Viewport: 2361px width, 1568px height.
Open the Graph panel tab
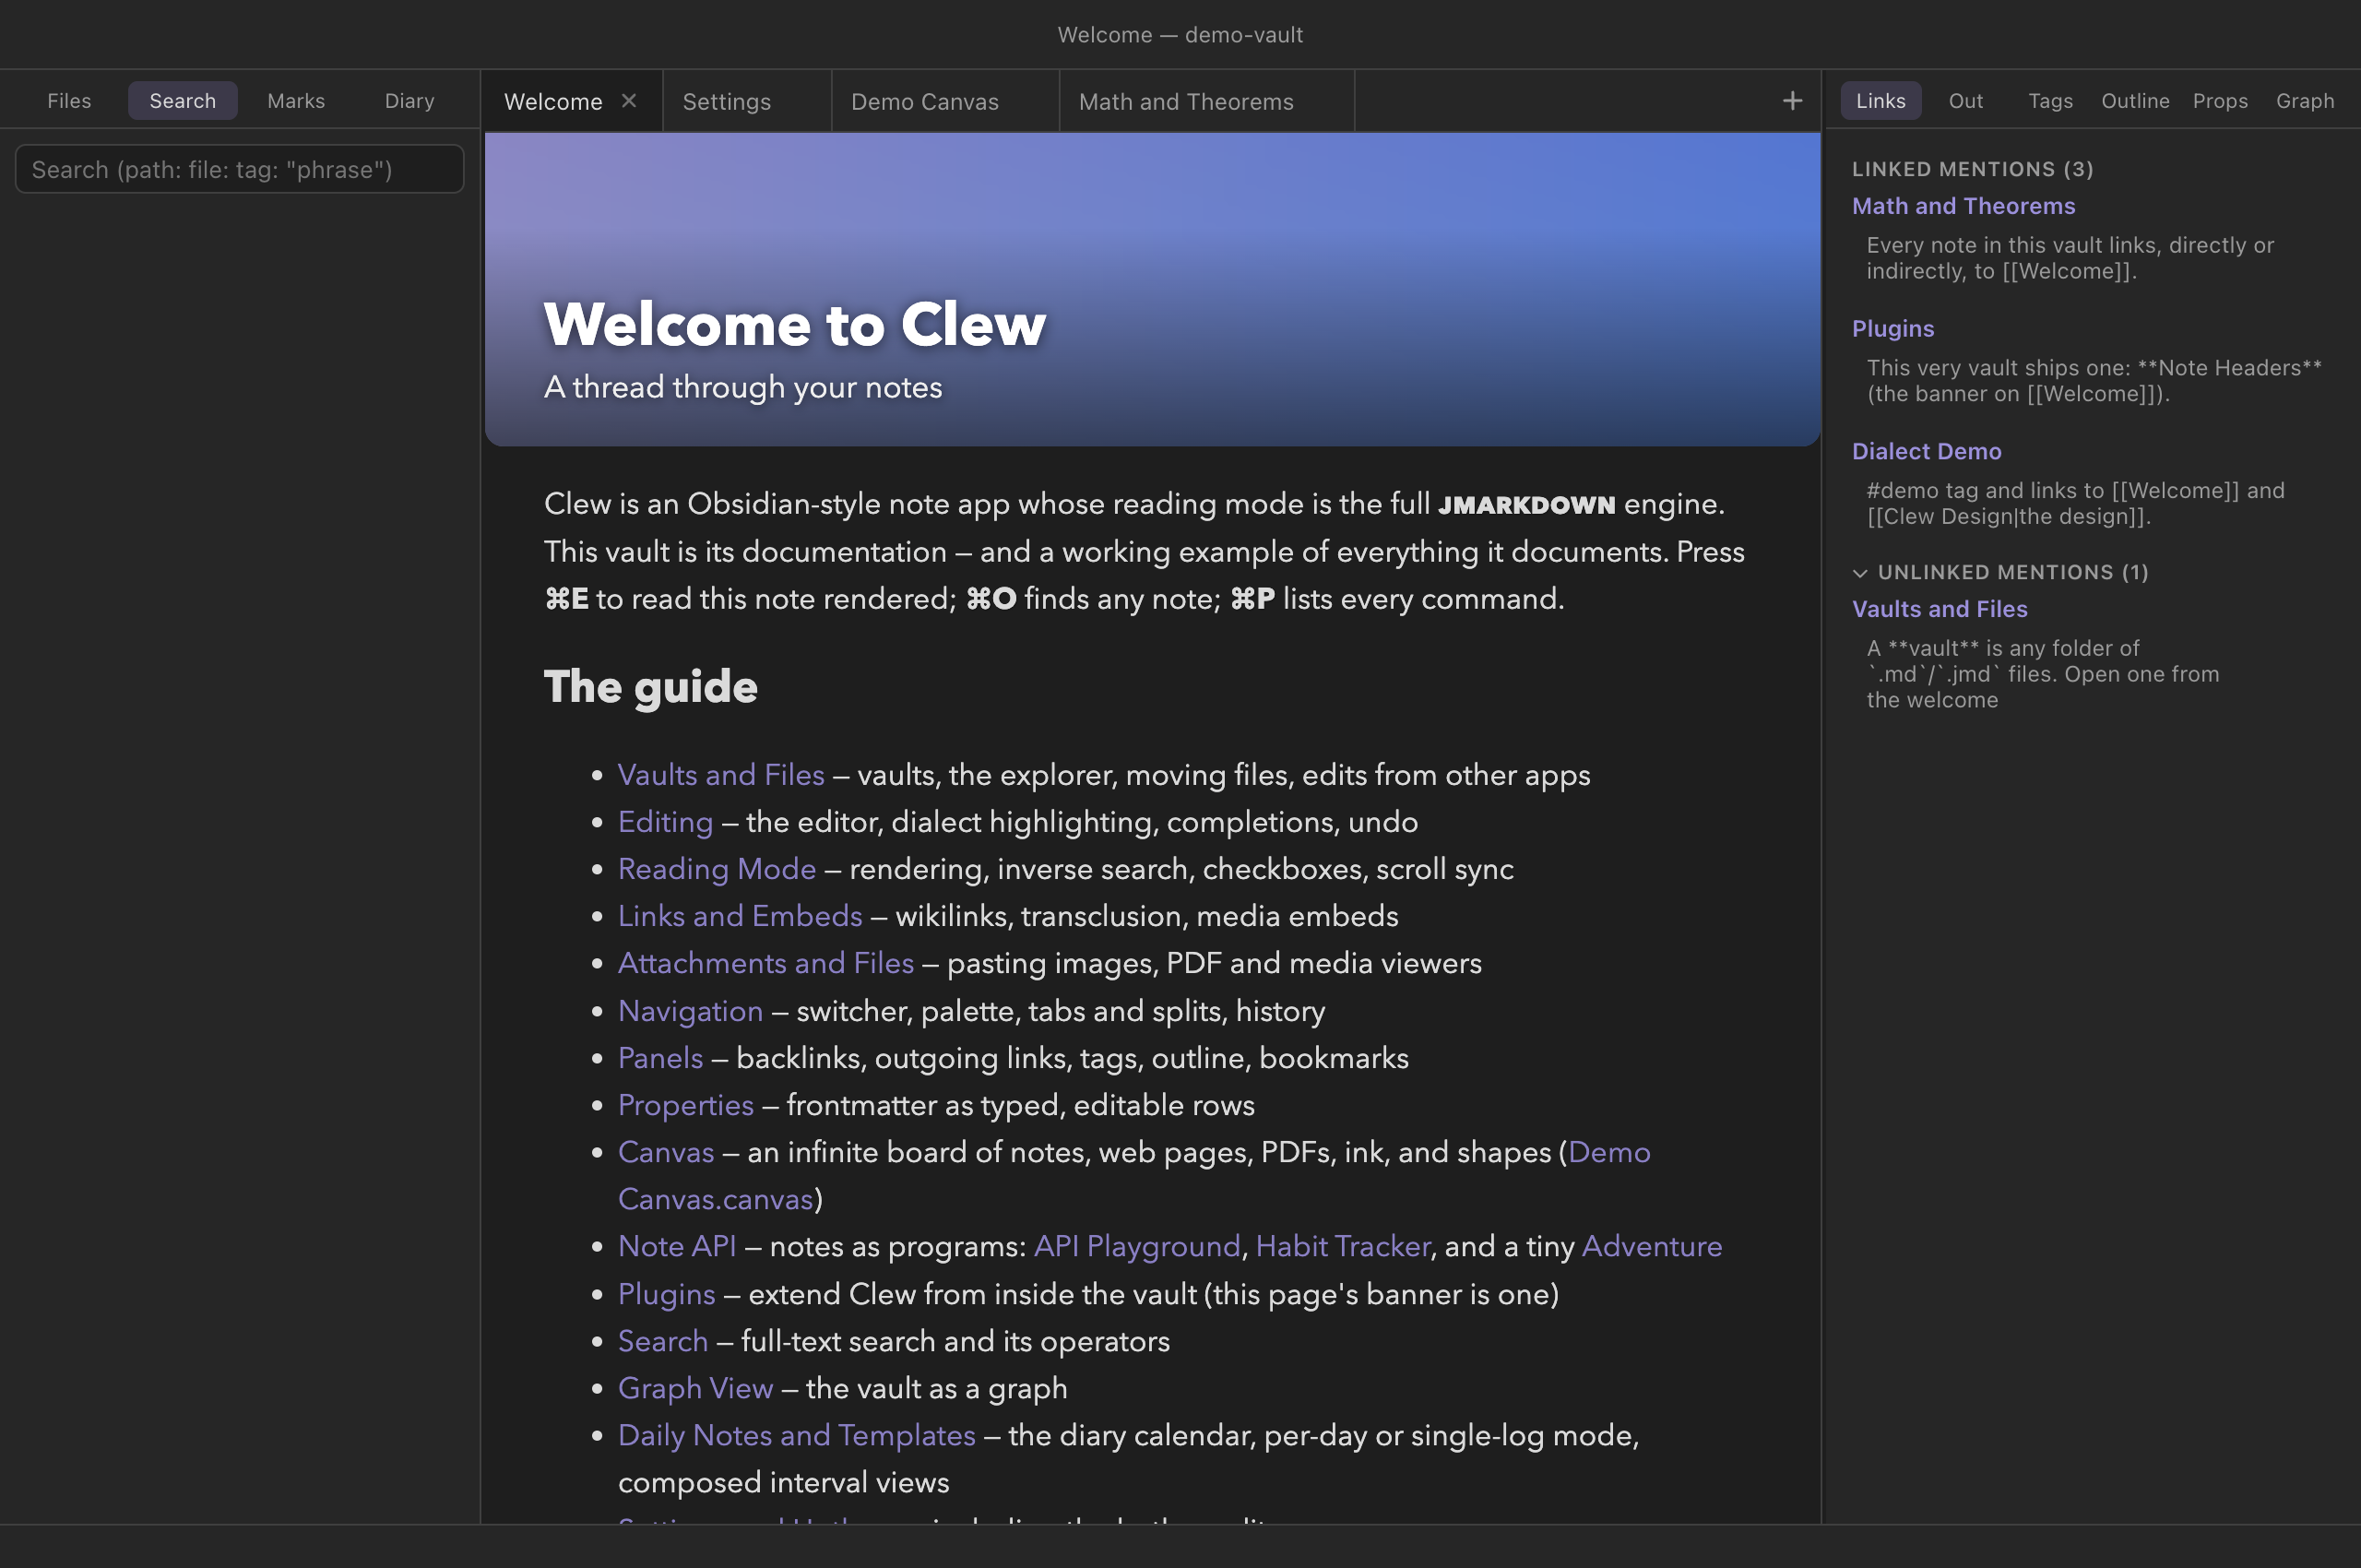click(x=2305, y=101)
